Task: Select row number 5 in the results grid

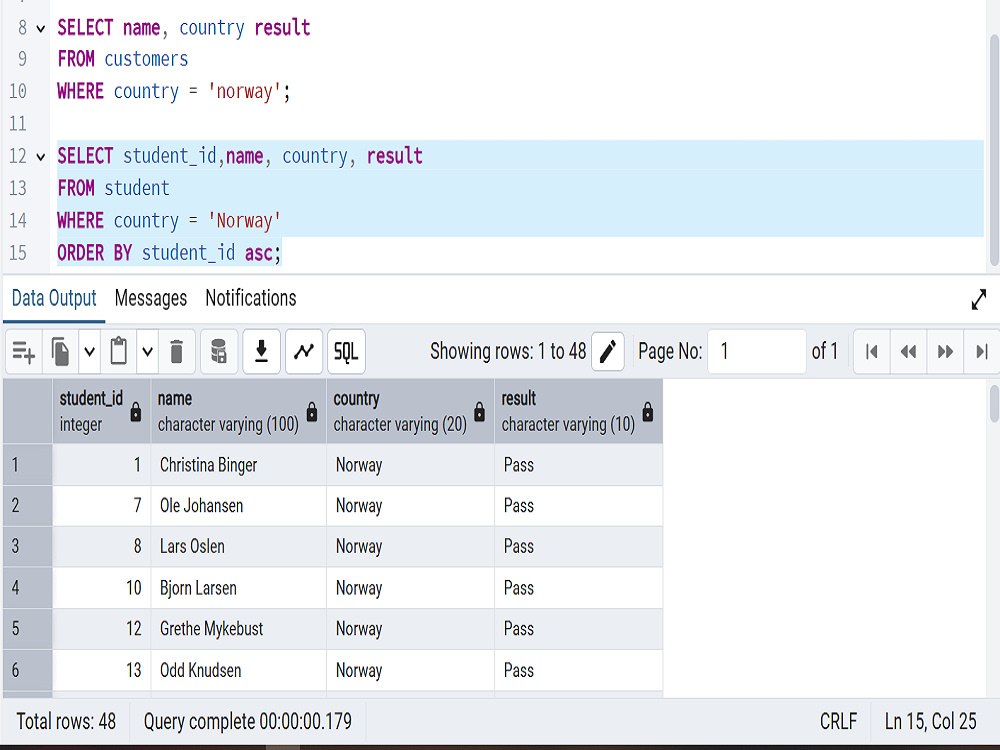Action: [27, 629]
